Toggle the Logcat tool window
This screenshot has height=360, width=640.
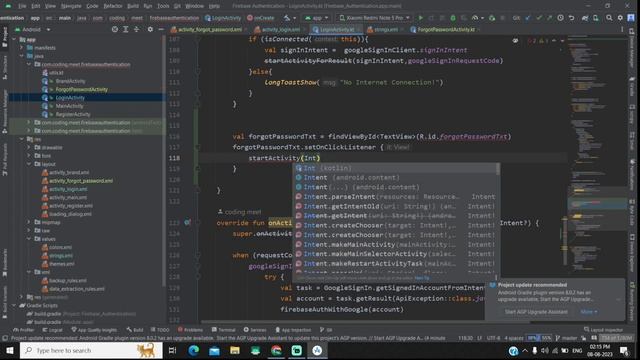click(x=52, y=330)
